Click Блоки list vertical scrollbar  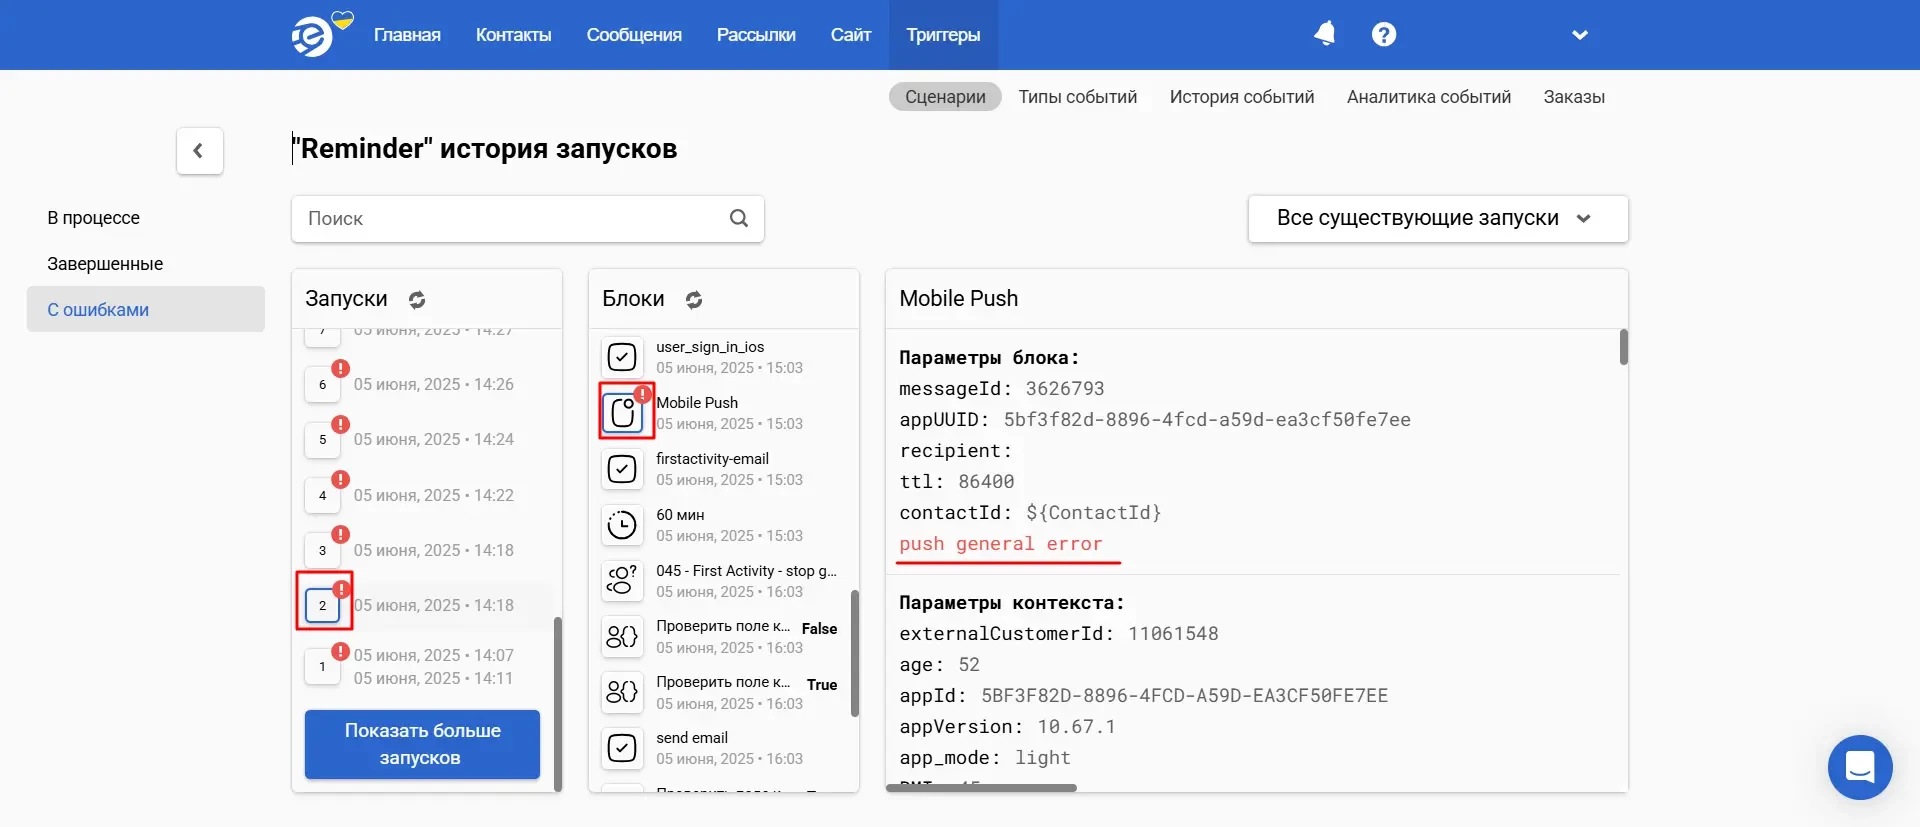[x=855, y=653]
